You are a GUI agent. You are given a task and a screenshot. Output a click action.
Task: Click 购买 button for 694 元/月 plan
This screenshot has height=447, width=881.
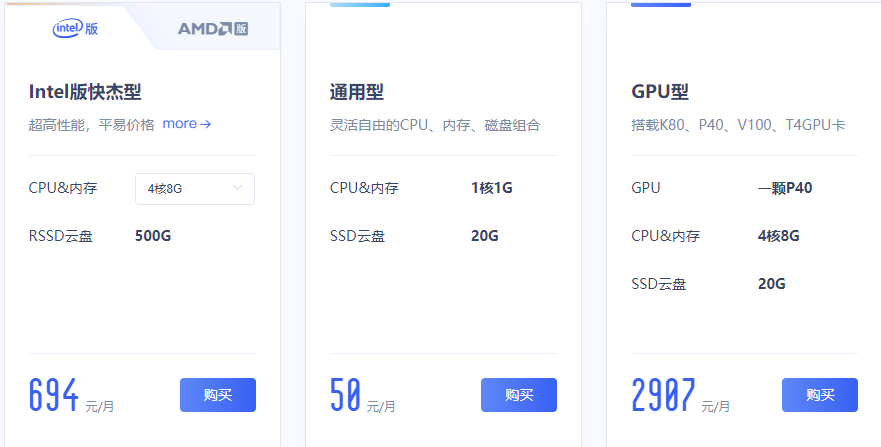(x=218, y=395)
